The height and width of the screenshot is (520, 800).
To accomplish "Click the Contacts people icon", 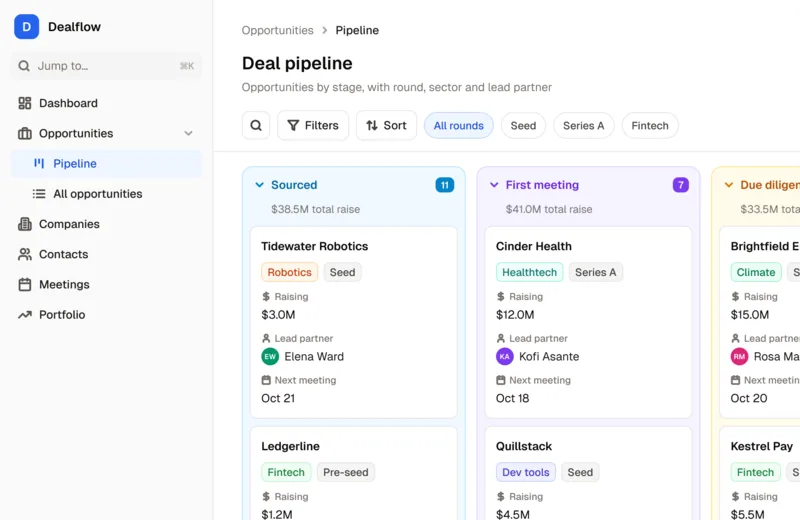I will [x=24, y=254].
